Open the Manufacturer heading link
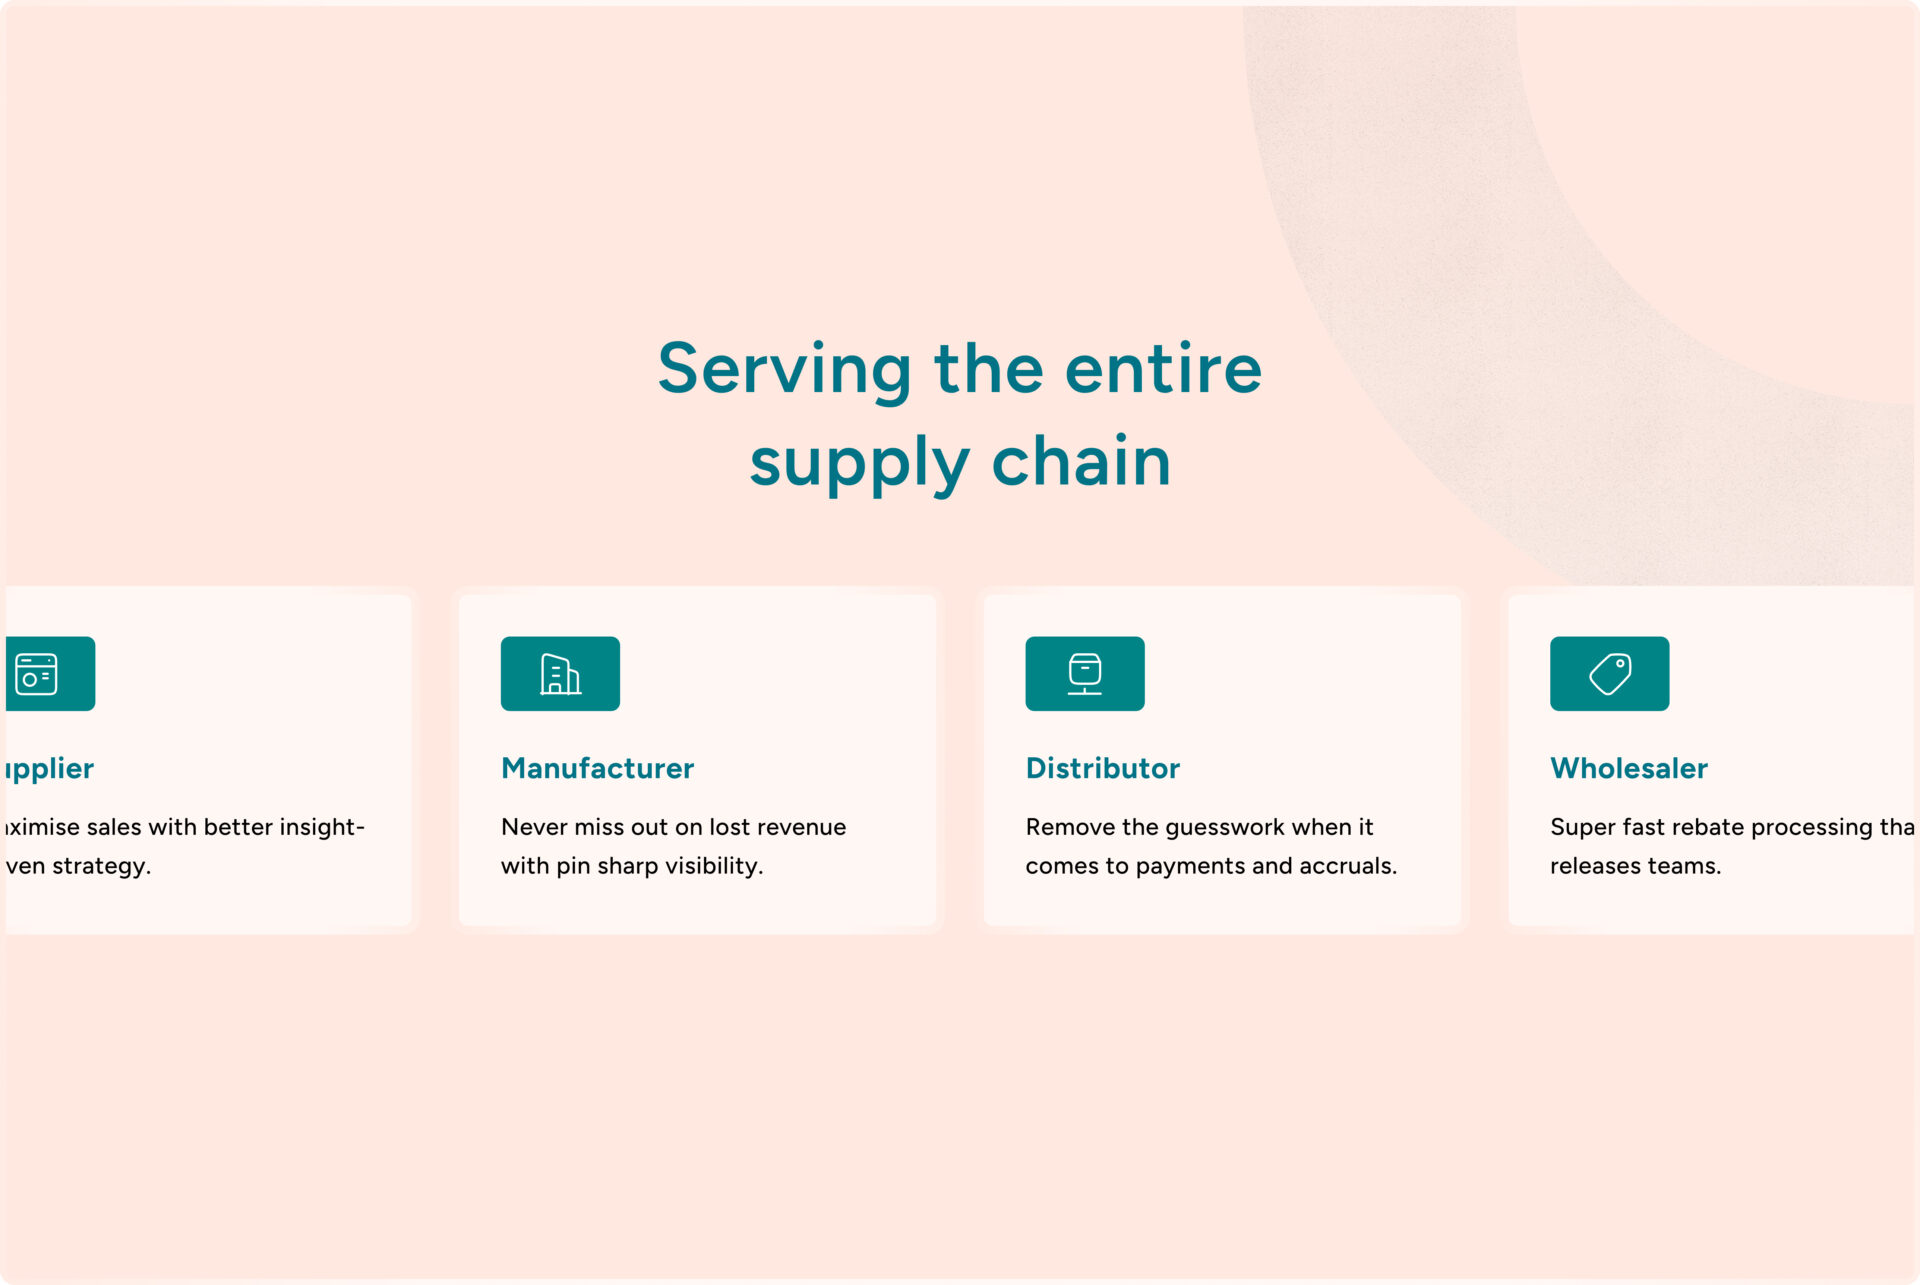Viewport: 1920px width, 1285px height. click(x=597, y=768)
